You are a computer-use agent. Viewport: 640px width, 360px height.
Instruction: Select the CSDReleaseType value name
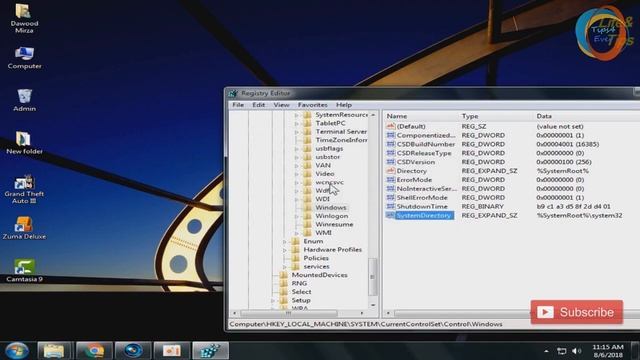pos(424,153)
